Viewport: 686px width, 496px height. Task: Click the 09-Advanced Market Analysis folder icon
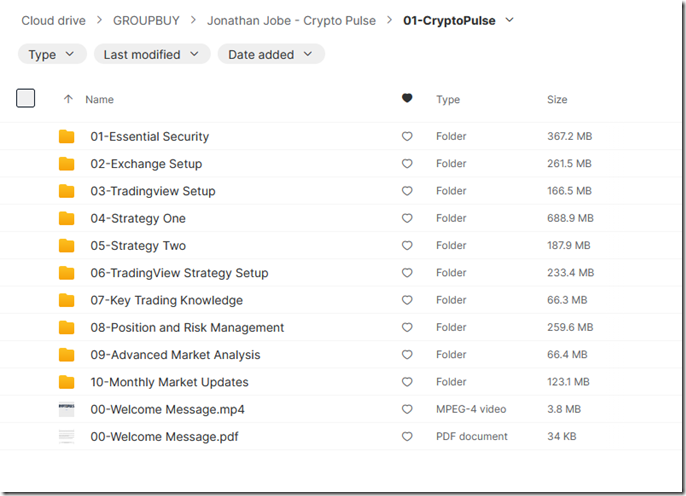coord(66,355)
